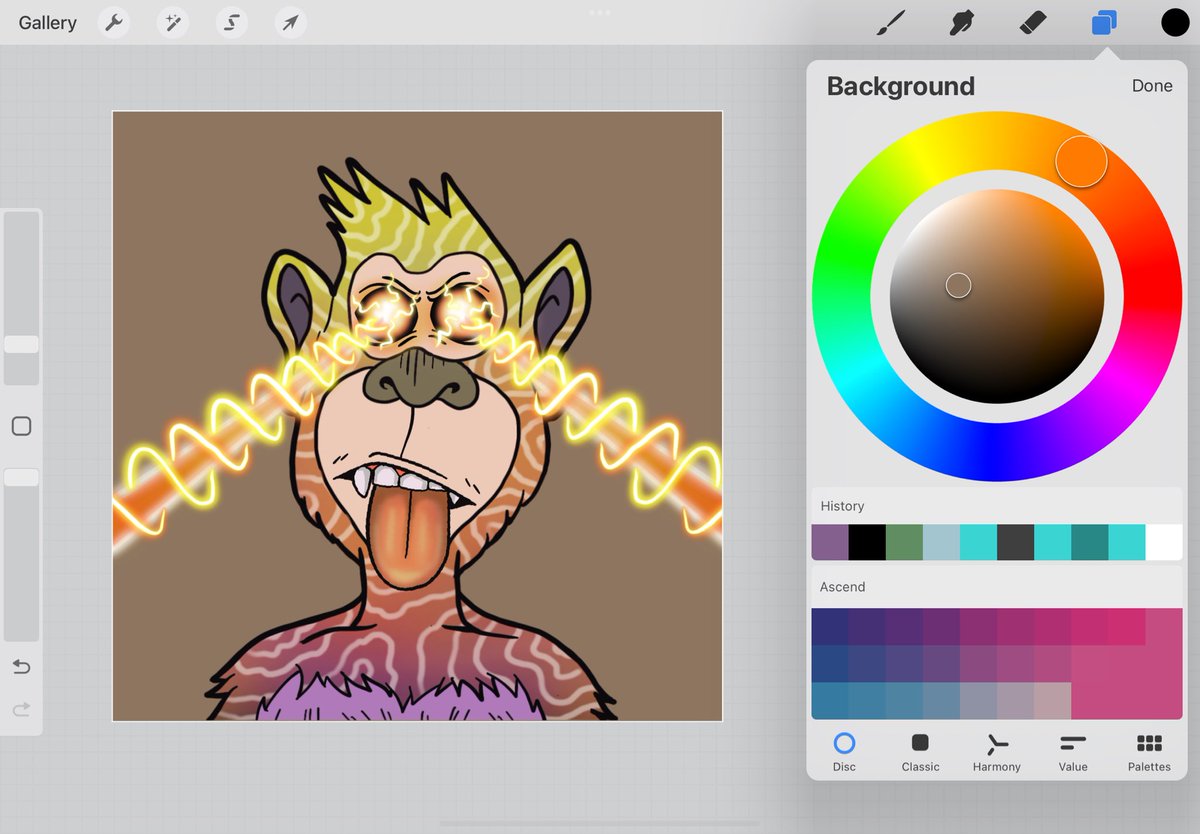Tap the Undo arrow in the sidebar
Screen dimensions: 1200x834
coord(21,667)
